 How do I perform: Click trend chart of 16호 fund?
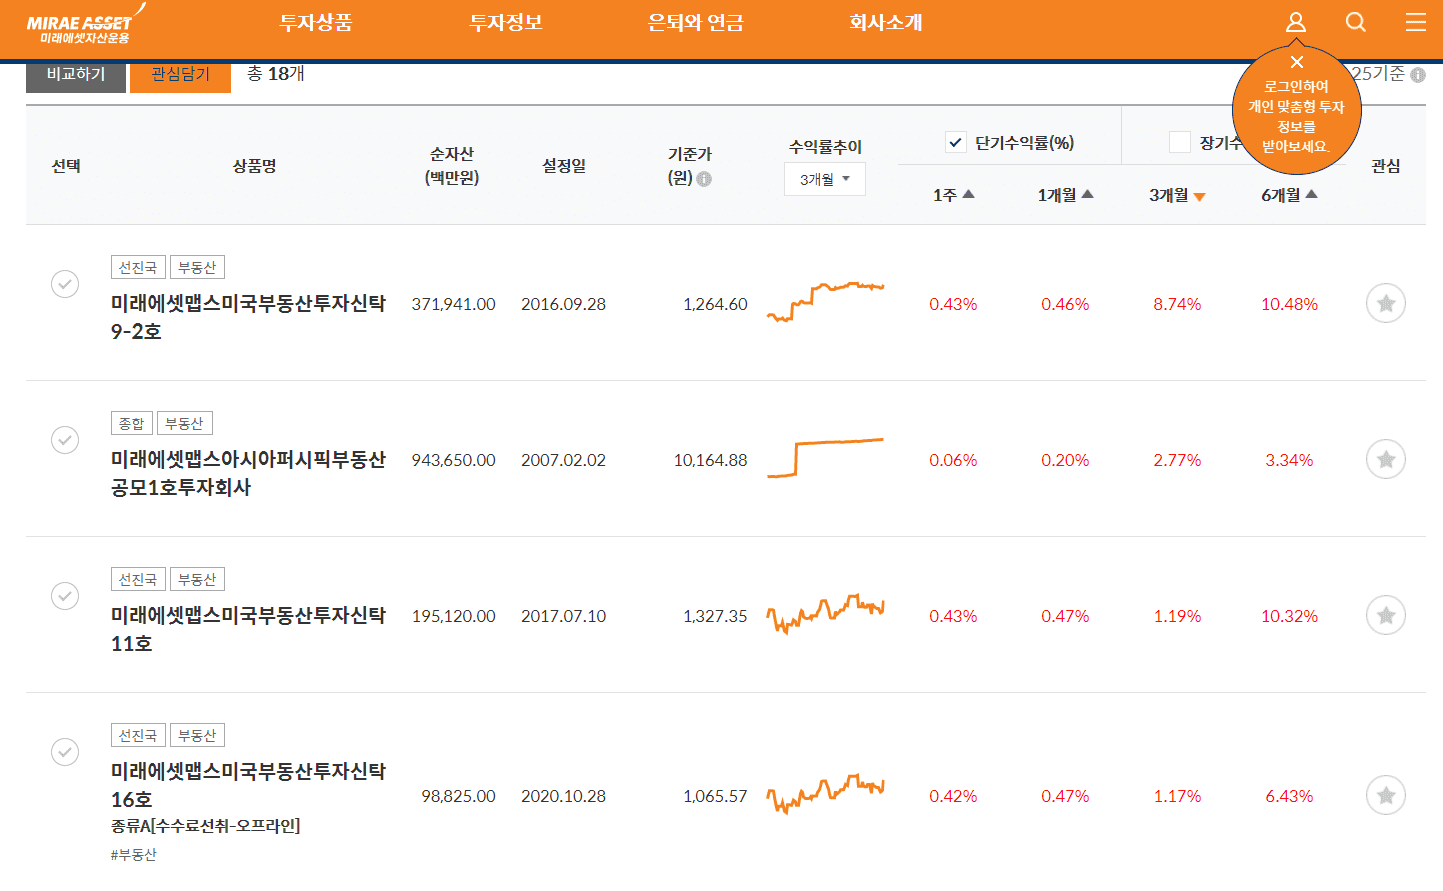[825, 793]
